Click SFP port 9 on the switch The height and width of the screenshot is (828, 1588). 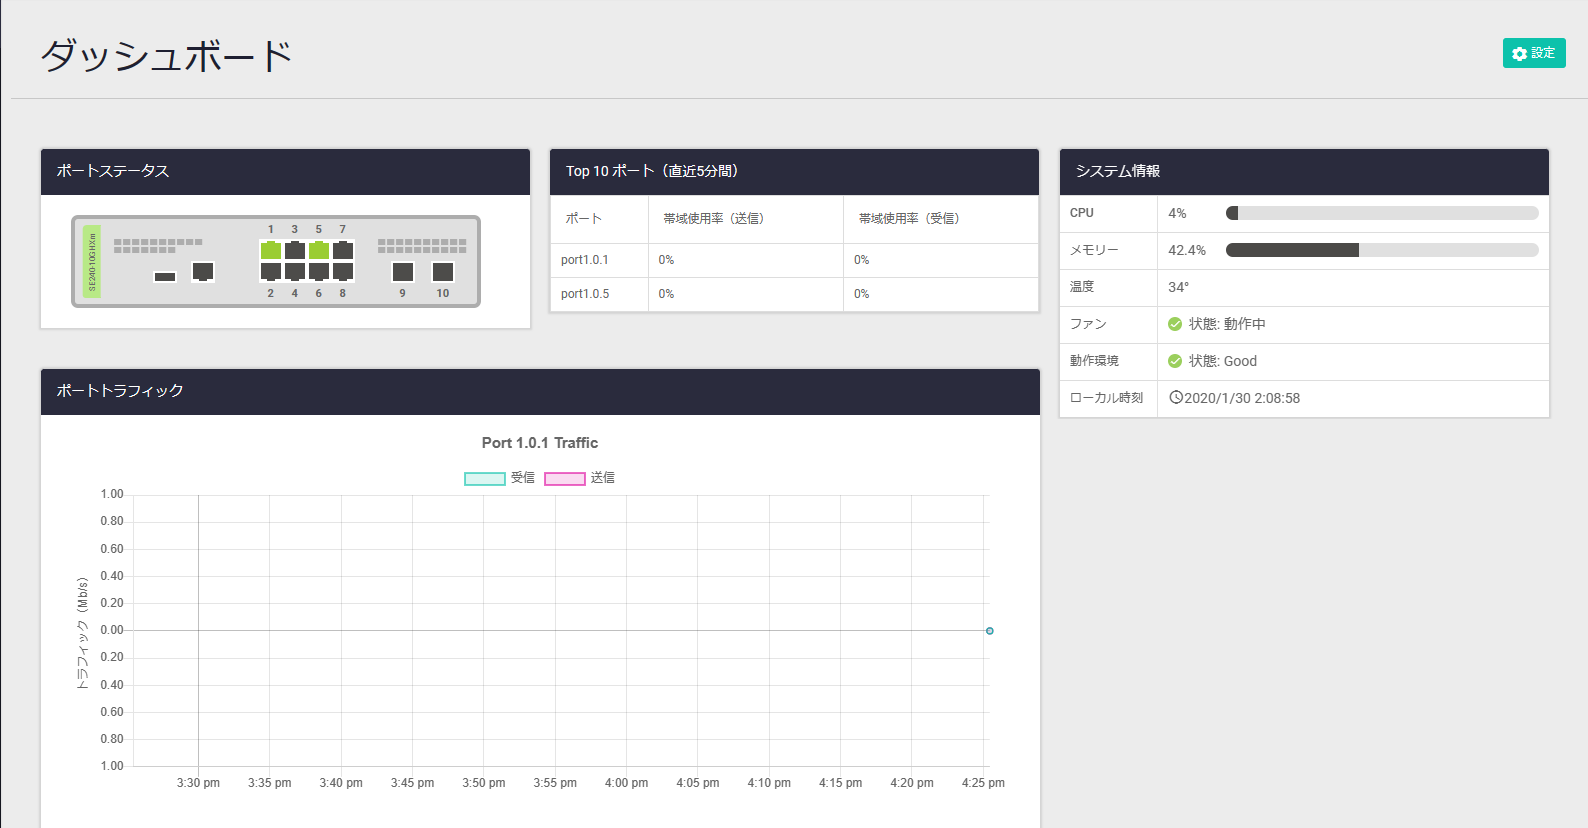(x=403, y=272)
